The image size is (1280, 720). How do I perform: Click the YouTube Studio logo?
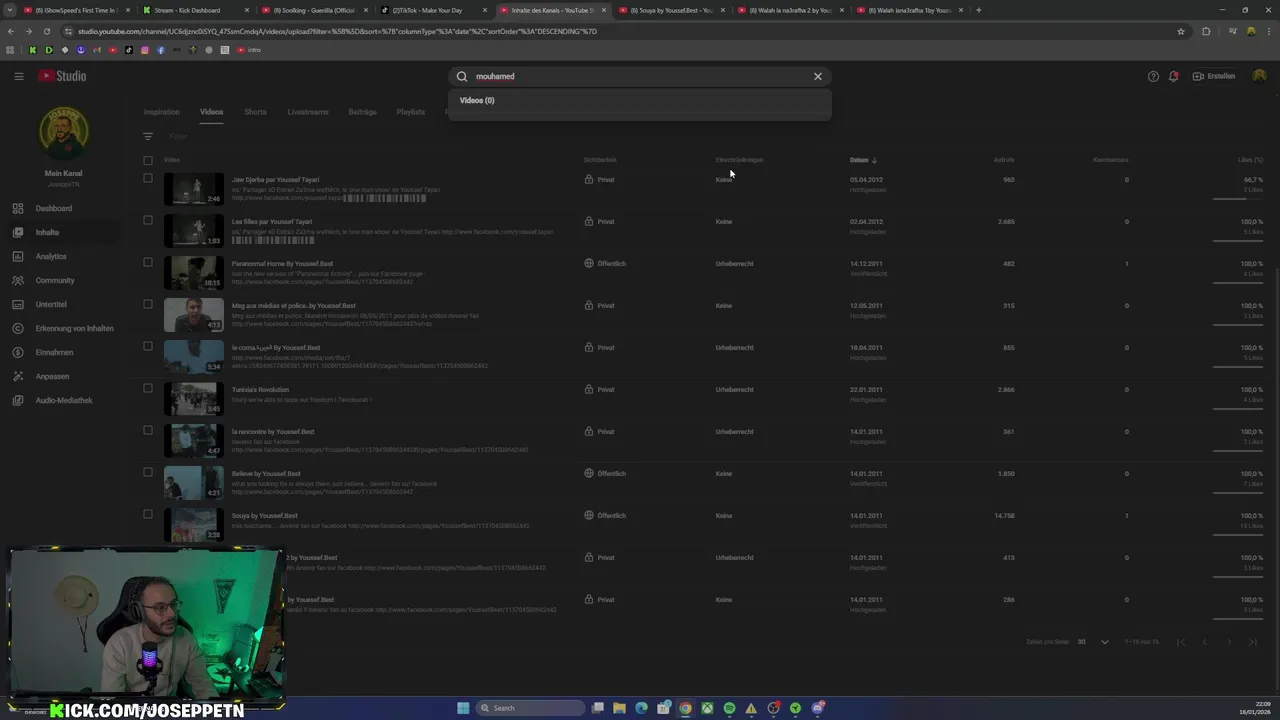(x=63, y=76)
